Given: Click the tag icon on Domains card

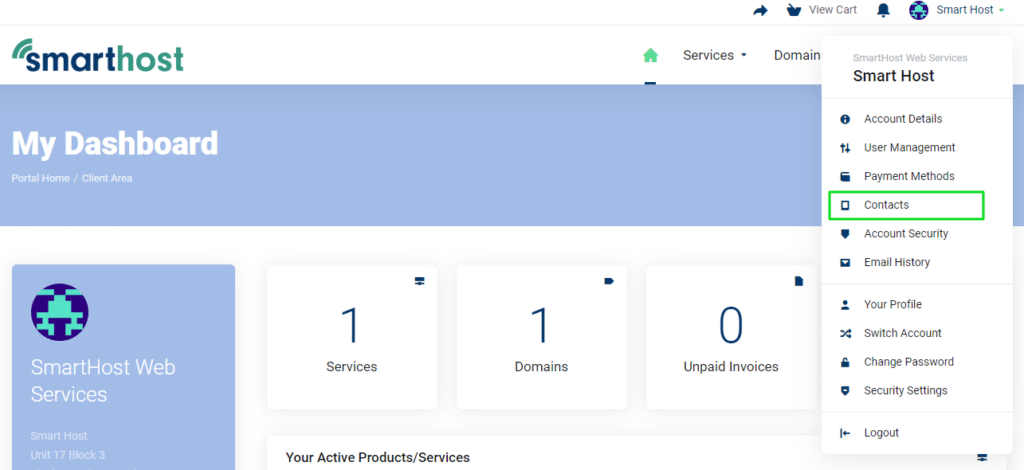Looking at the screenshot, I should pos(609,281).
